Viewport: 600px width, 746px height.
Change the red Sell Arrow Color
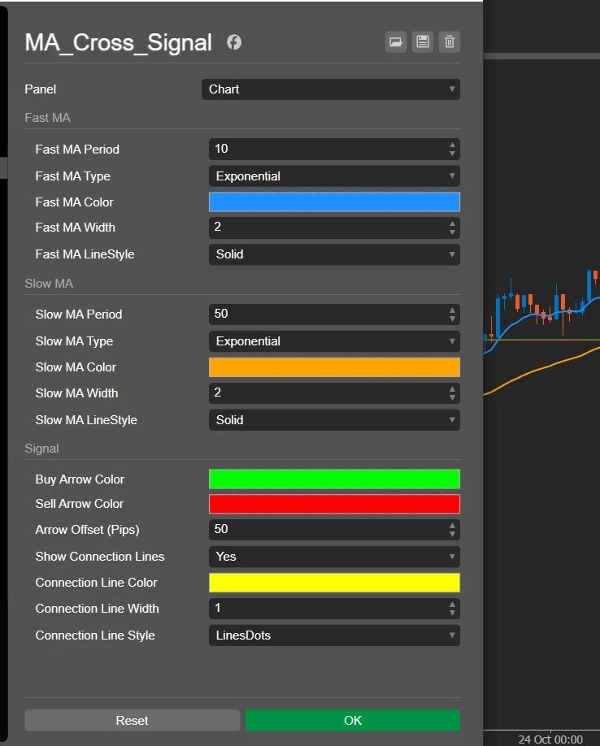(x=334, y=504)
